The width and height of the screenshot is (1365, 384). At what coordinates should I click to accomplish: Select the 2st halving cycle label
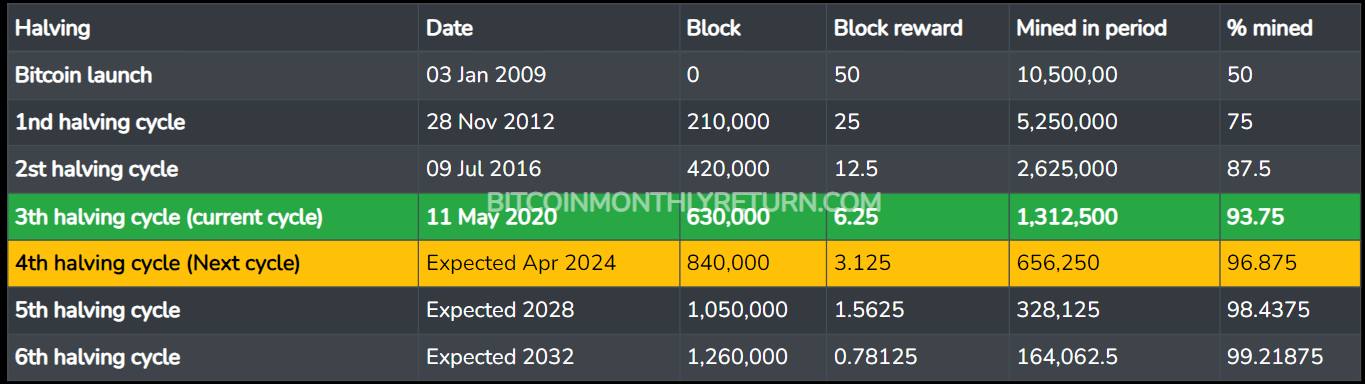[96, 169]
